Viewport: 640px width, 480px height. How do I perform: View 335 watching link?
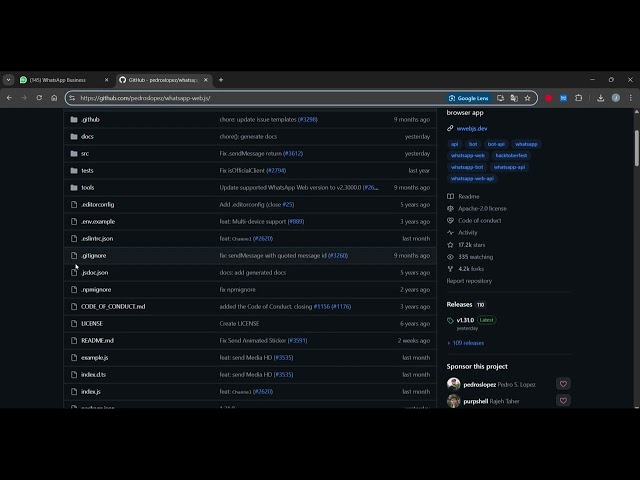pyautogui.click(x=476, y=257)
